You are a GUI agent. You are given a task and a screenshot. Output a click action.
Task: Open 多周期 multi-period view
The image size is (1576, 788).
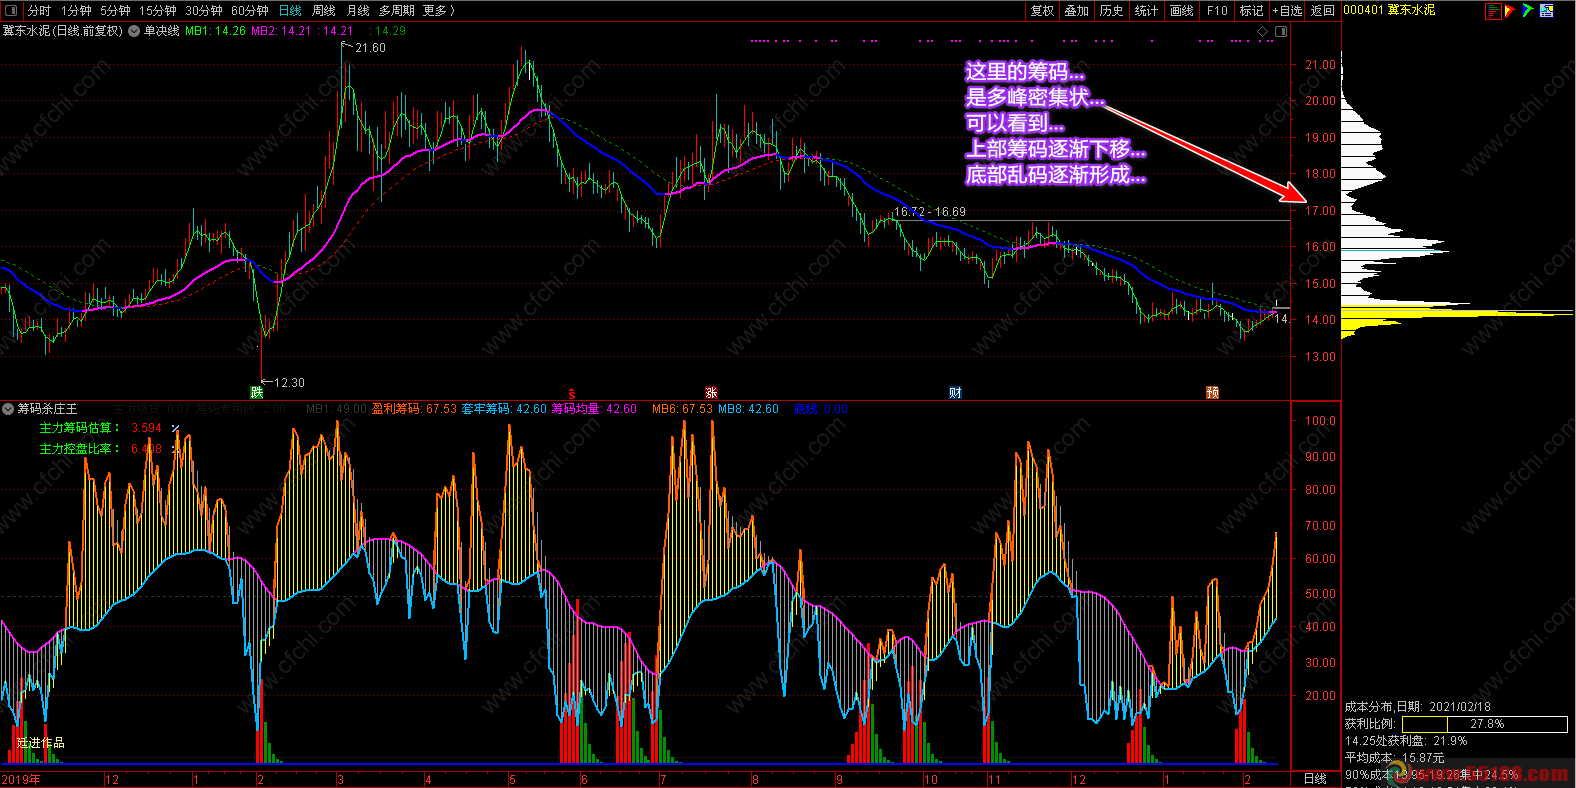[x=397, y=11]
